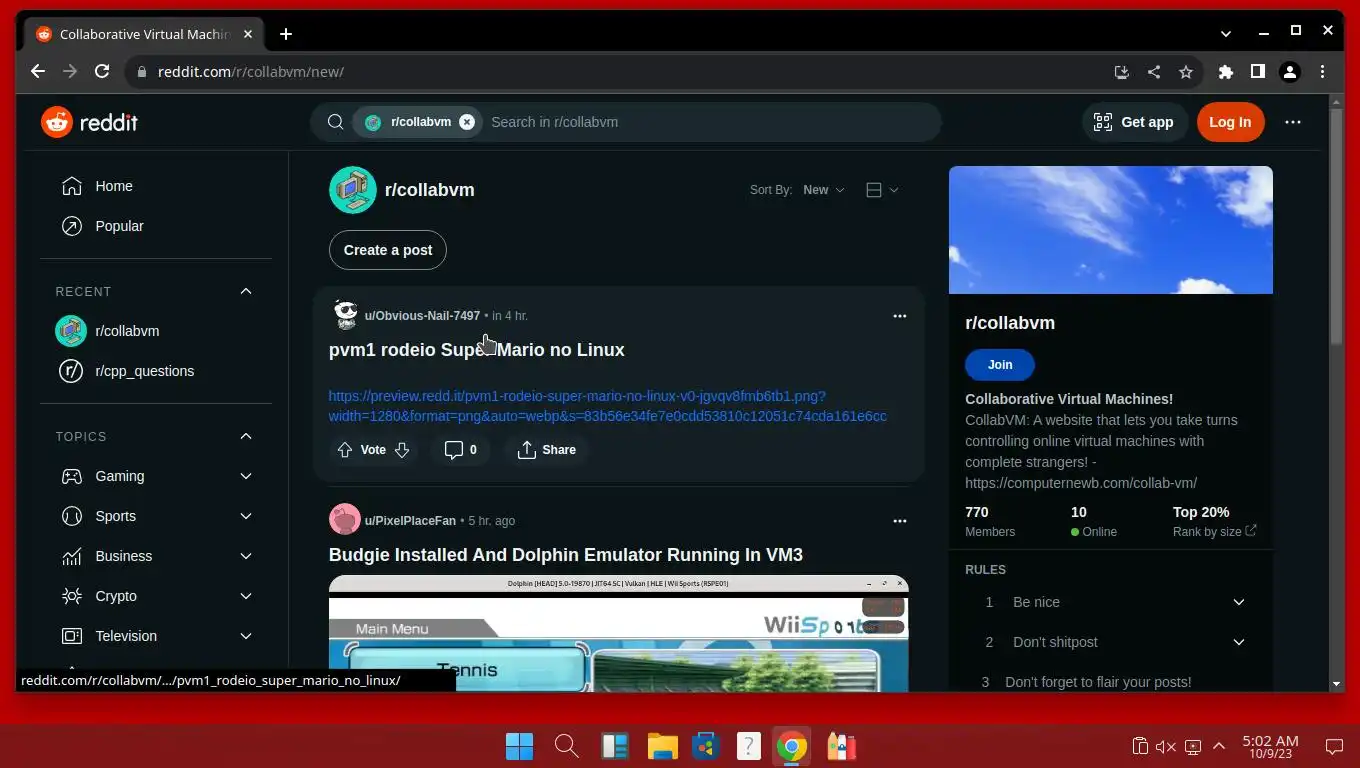Collapse the RECENT section
Image resolution: width=1360 pixels, height=768 pixels.
pyautogui.click(x=246, y=291)
